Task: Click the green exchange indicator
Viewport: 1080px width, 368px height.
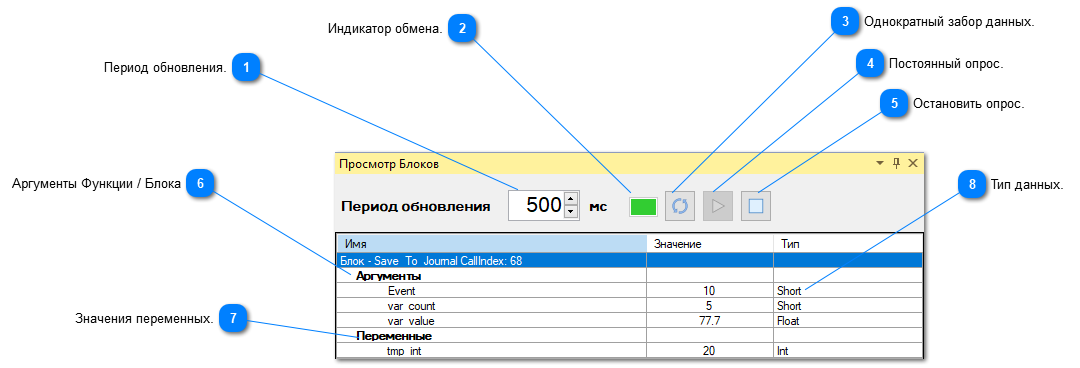Action: pos(643,207)
